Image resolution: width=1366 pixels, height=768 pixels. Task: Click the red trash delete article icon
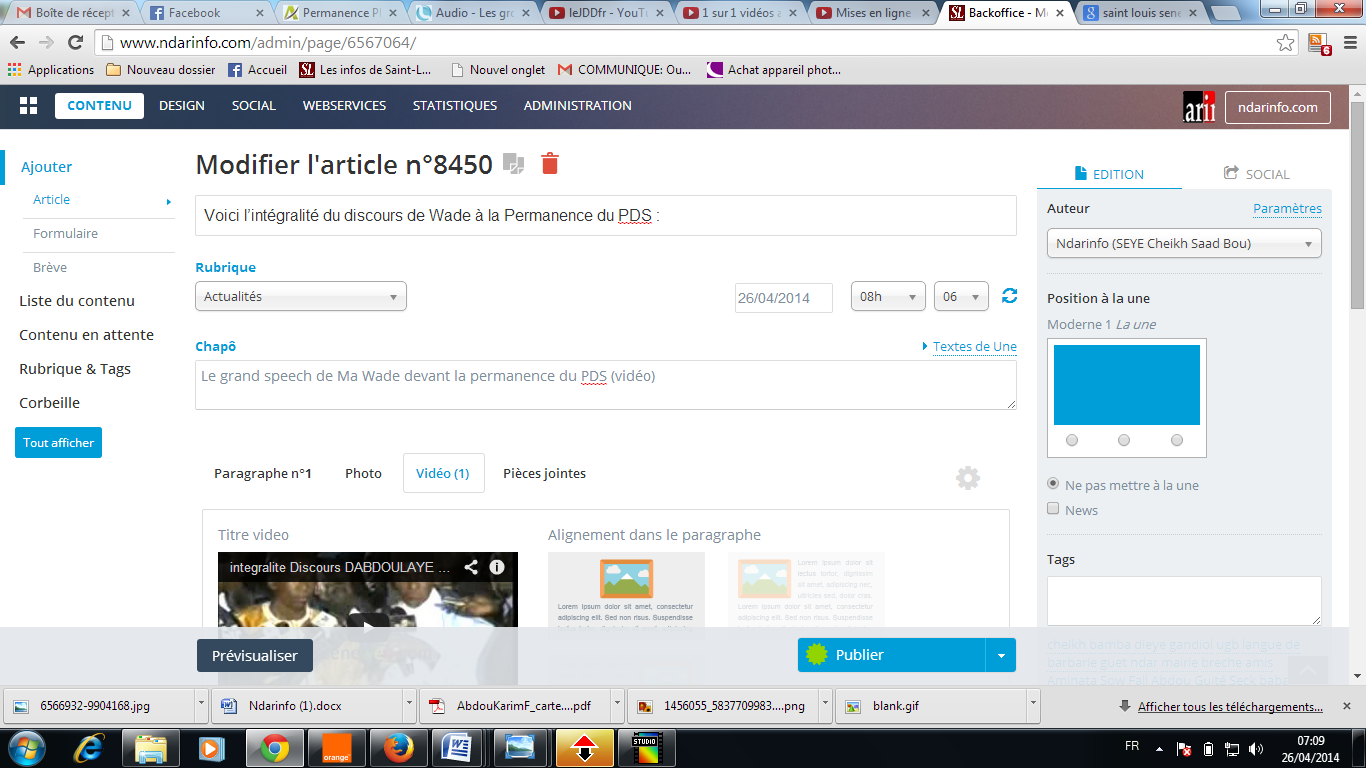coord(549,164)
